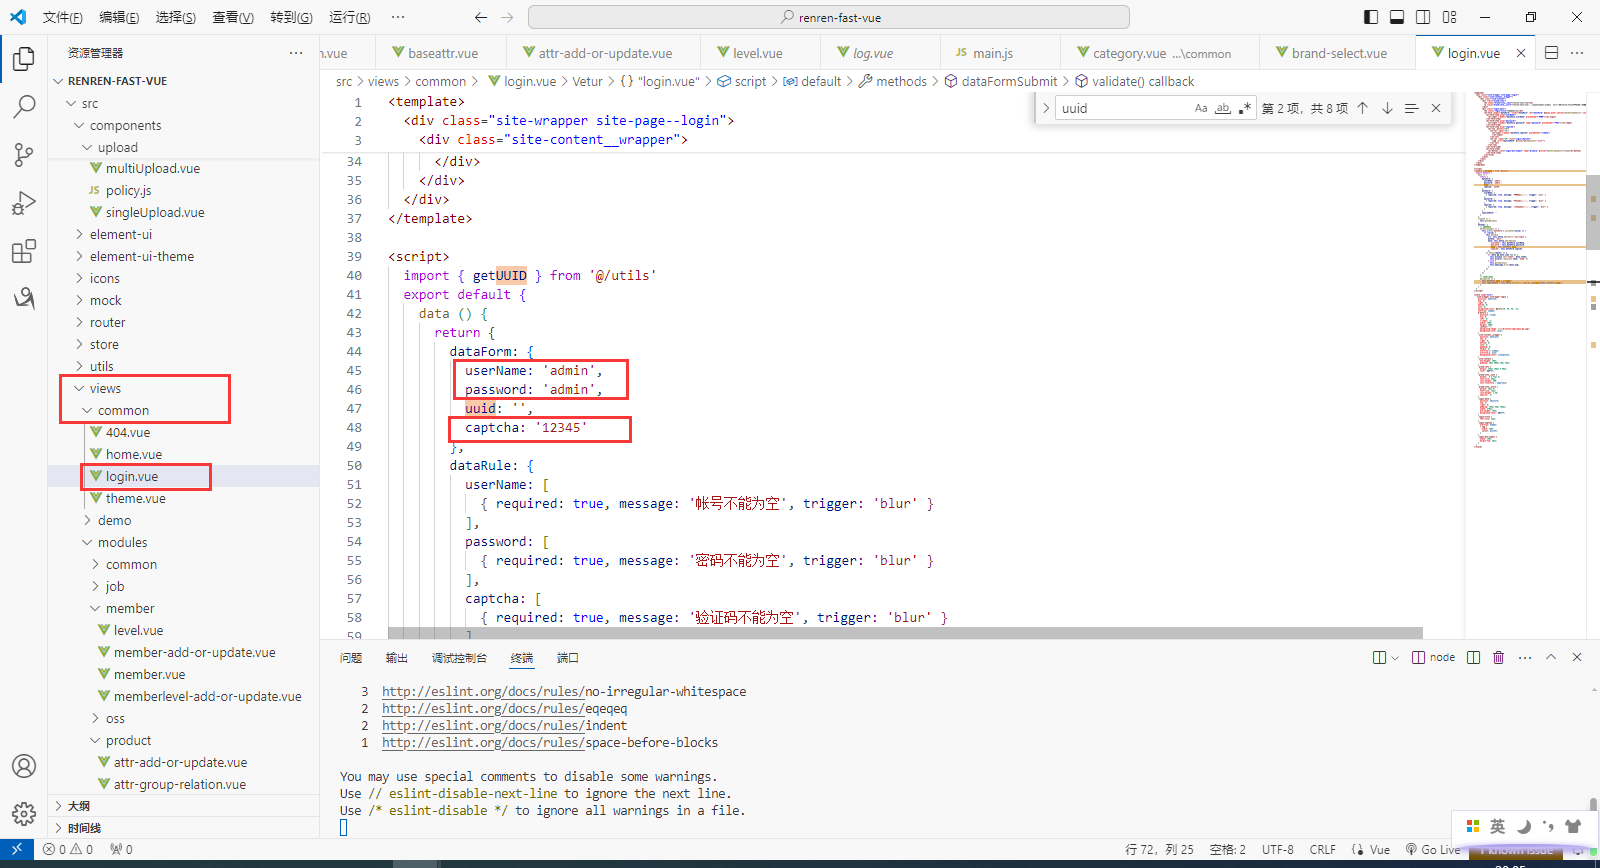
Task: Toggle regular expression in find widget
Action: click(1245, 108)
